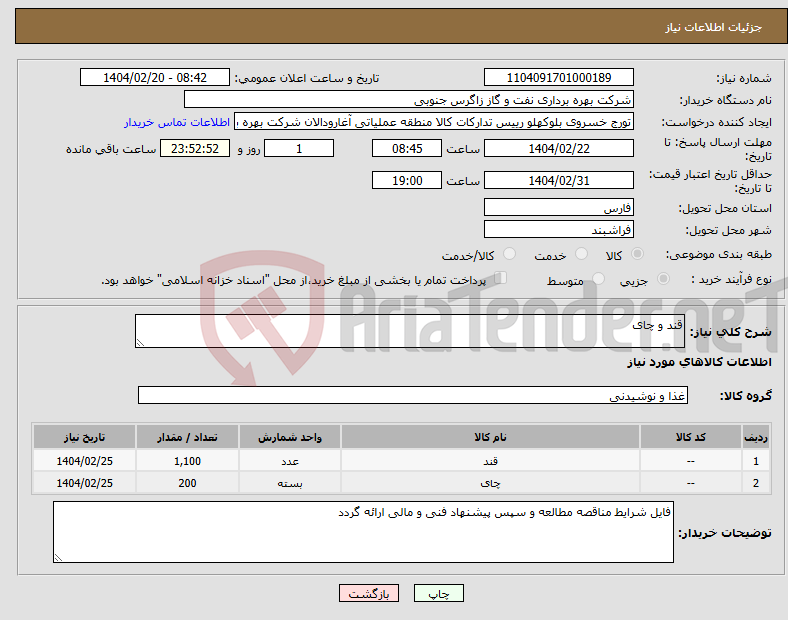Click the تاریخ نیاز column header
Viewport: 788px width, 620px height.
point(84,437)
